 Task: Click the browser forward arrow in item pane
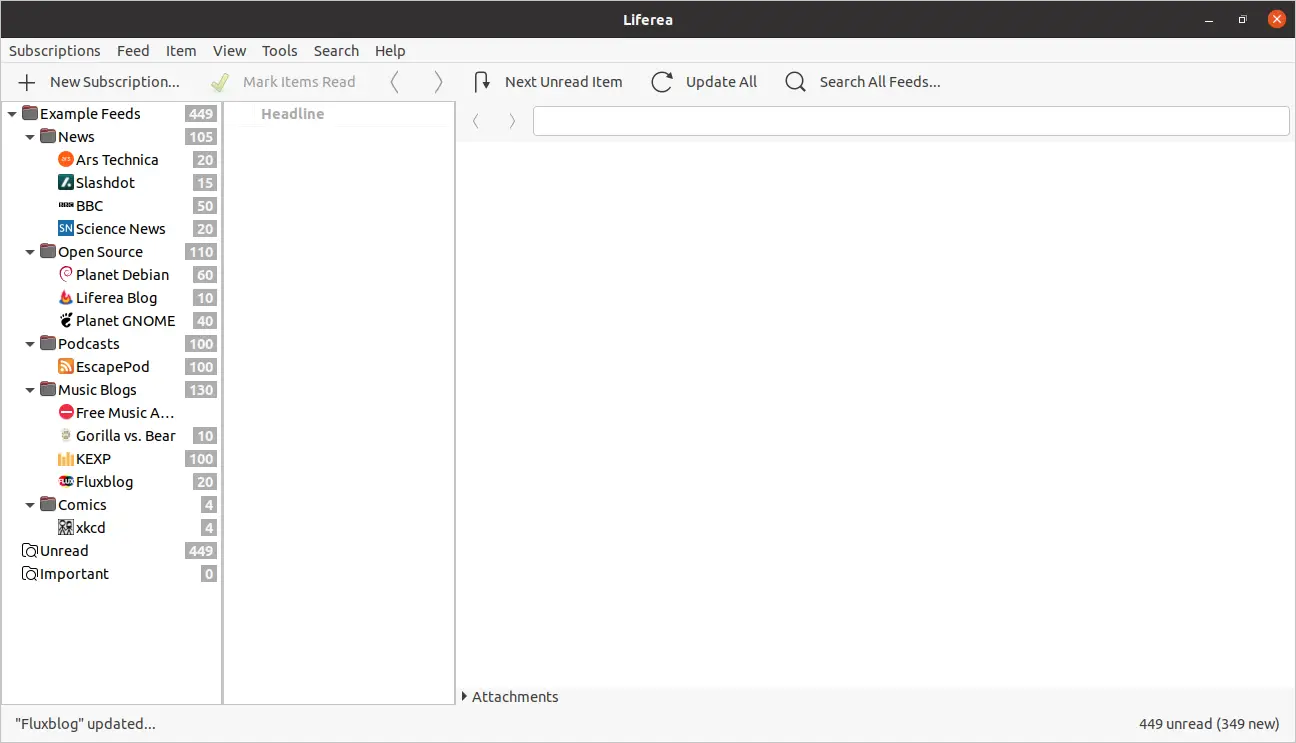coord(512,121)
